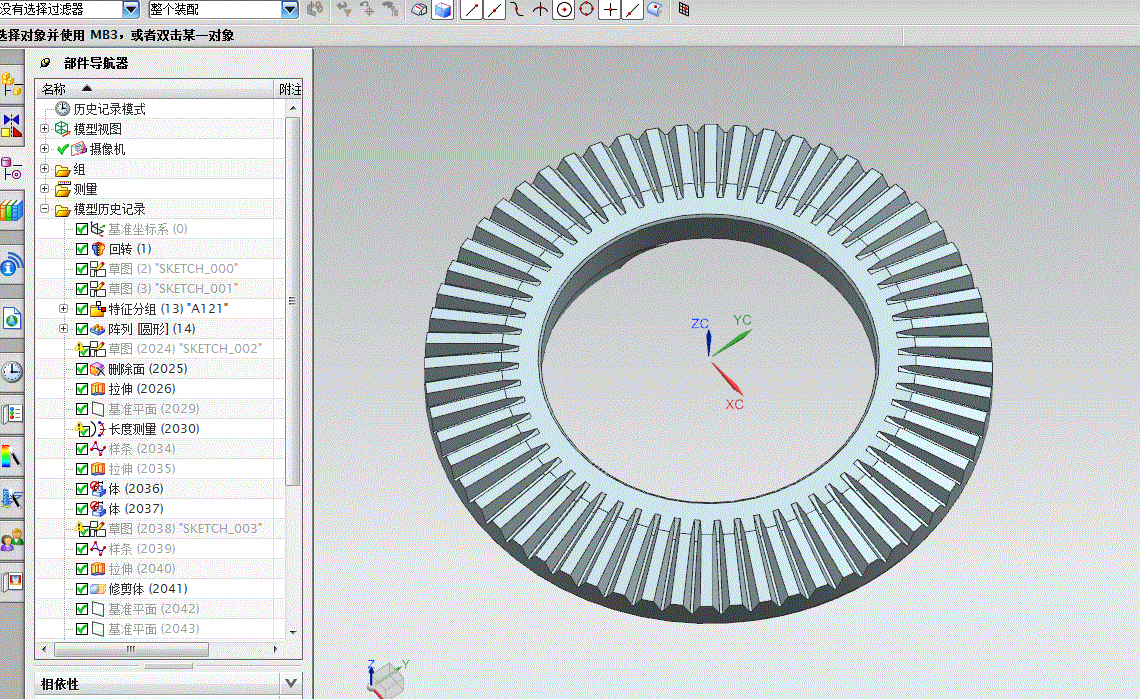Expand the 相依性 panel chevron
This screenshot has width=1140, height=699.
[x=290, y=684]
